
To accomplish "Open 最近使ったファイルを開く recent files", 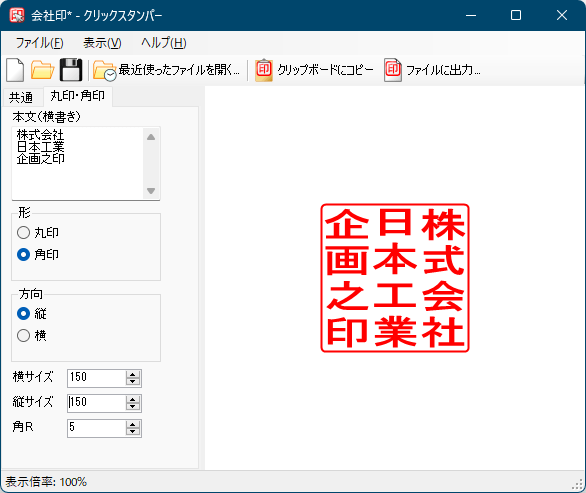I will tap(166, 70).
